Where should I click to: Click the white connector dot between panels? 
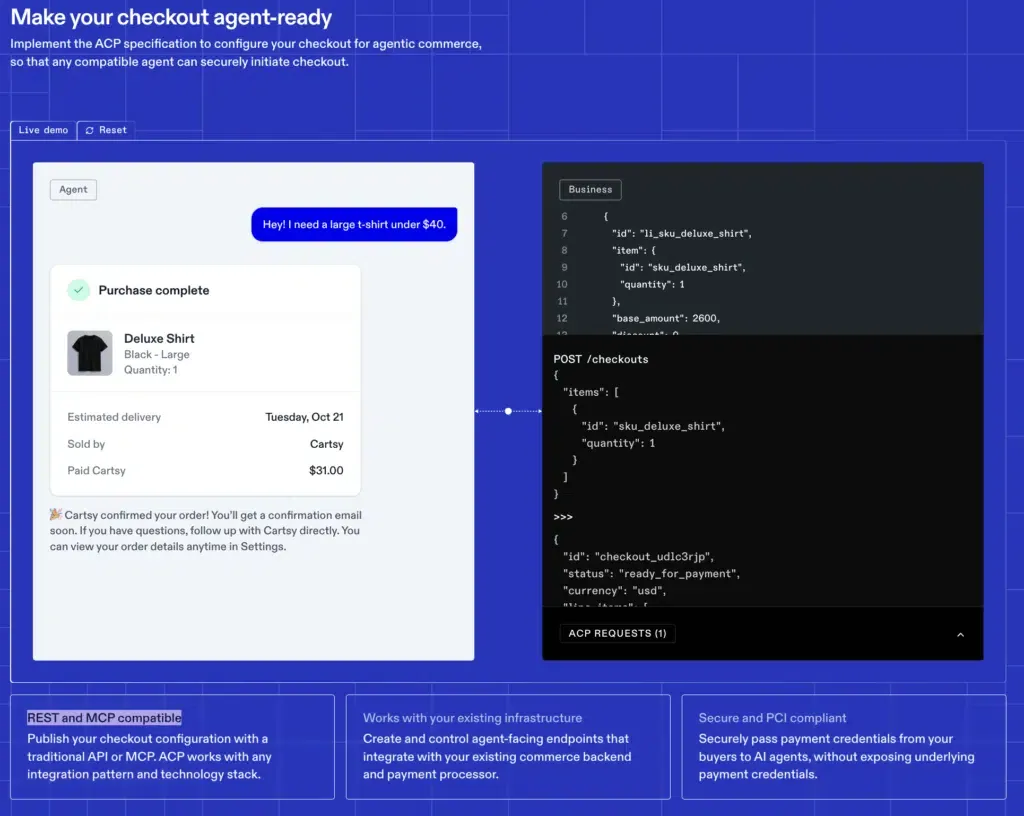coord(508,411)
